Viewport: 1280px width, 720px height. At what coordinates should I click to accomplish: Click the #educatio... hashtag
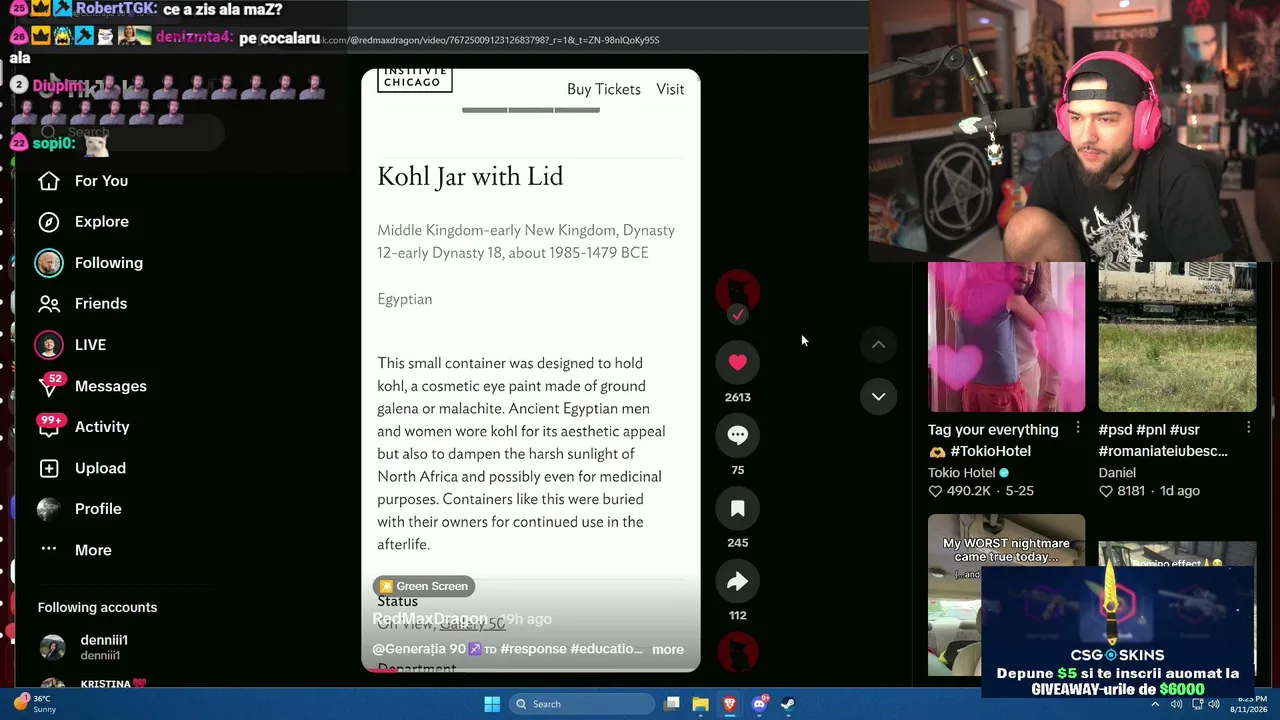[x=606, y=649]
